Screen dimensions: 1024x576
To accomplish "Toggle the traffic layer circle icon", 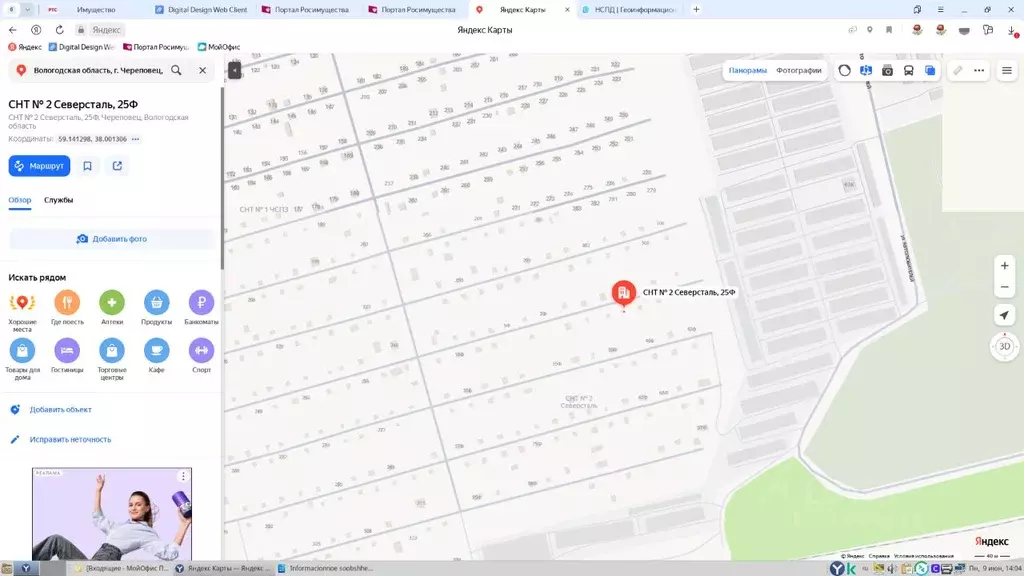I will (x=844, y=71).
